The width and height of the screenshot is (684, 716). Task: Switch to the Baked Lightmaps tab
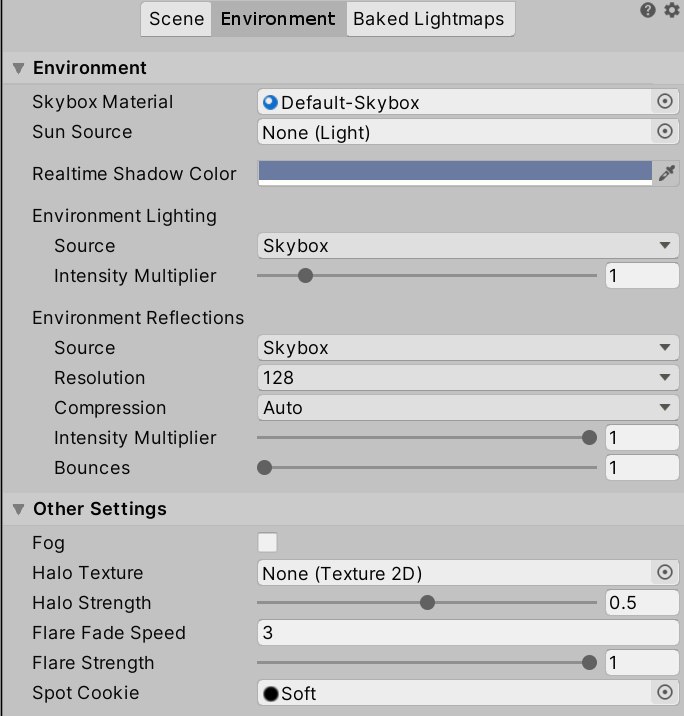tap(430, 19)
